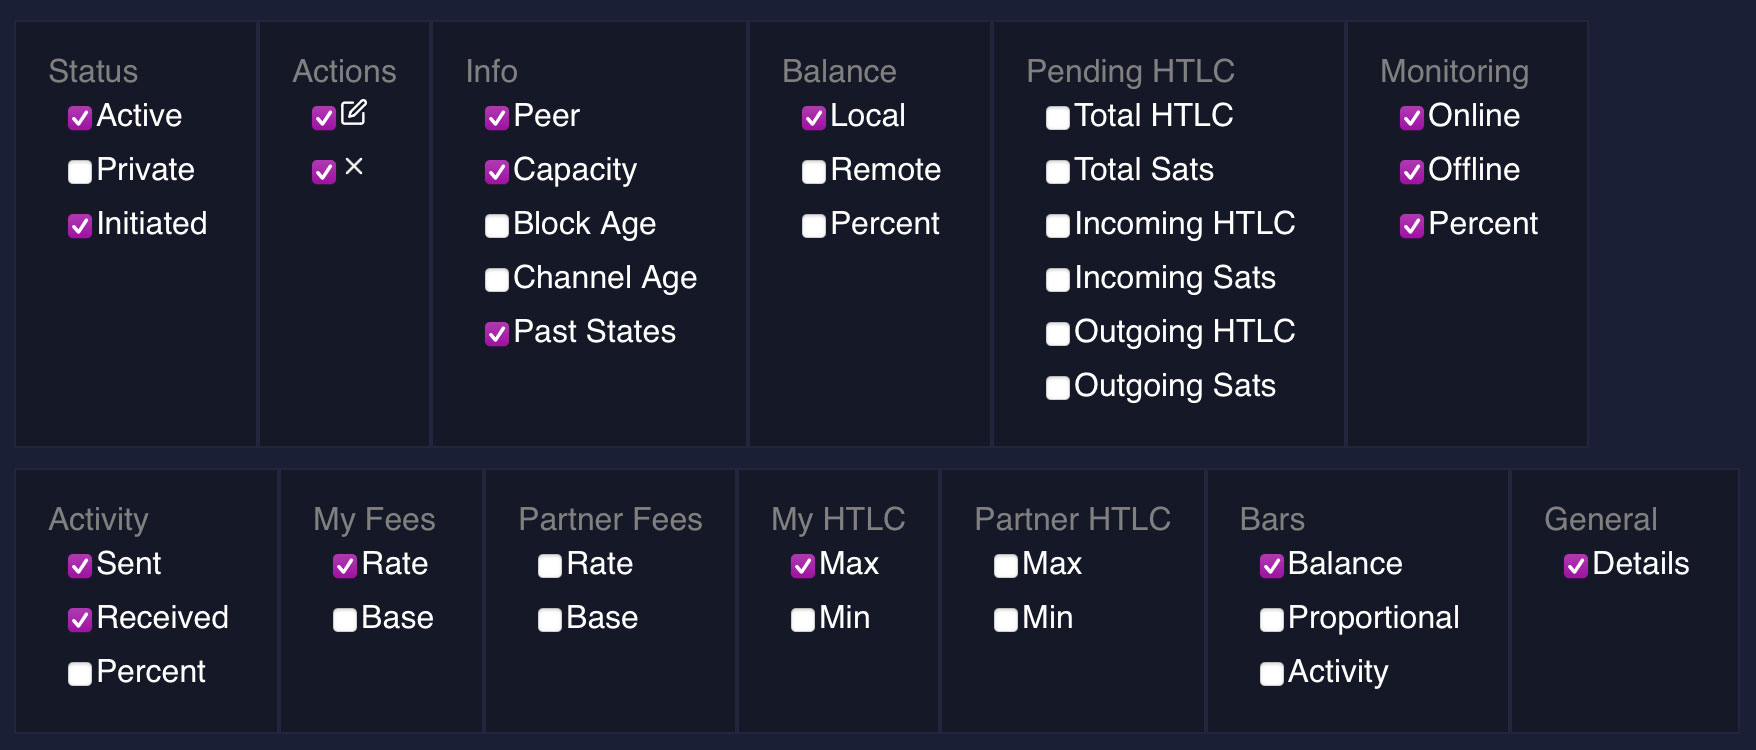Check Rate under Partner Fees

[x=550, y=566]
